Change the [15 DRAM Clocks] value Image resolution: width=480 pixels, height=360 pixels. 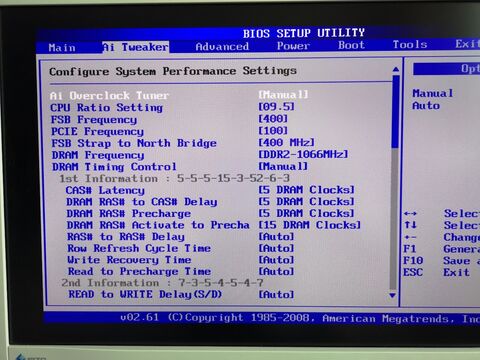click(x=310, y=225)
